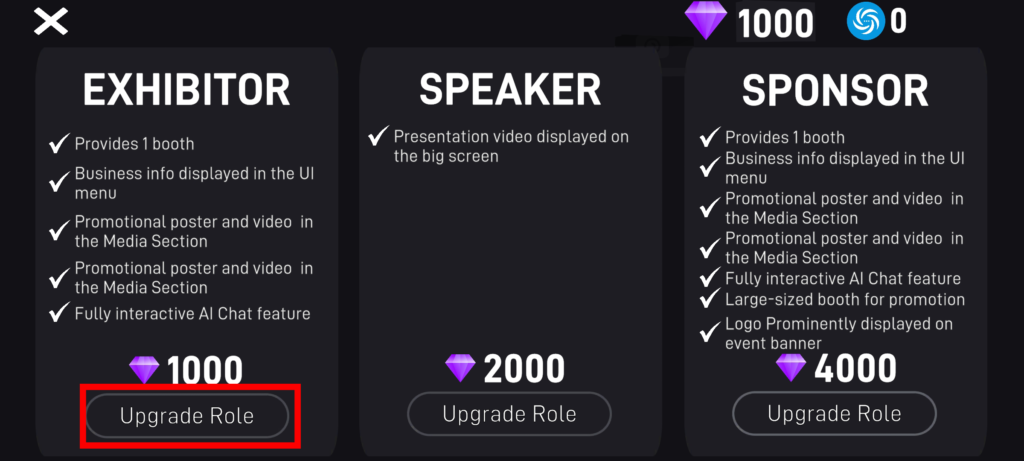The height and width of the screenshot is (461, 1024).
Task: Click the blue swirl token icon
Action: click(865, 22)
